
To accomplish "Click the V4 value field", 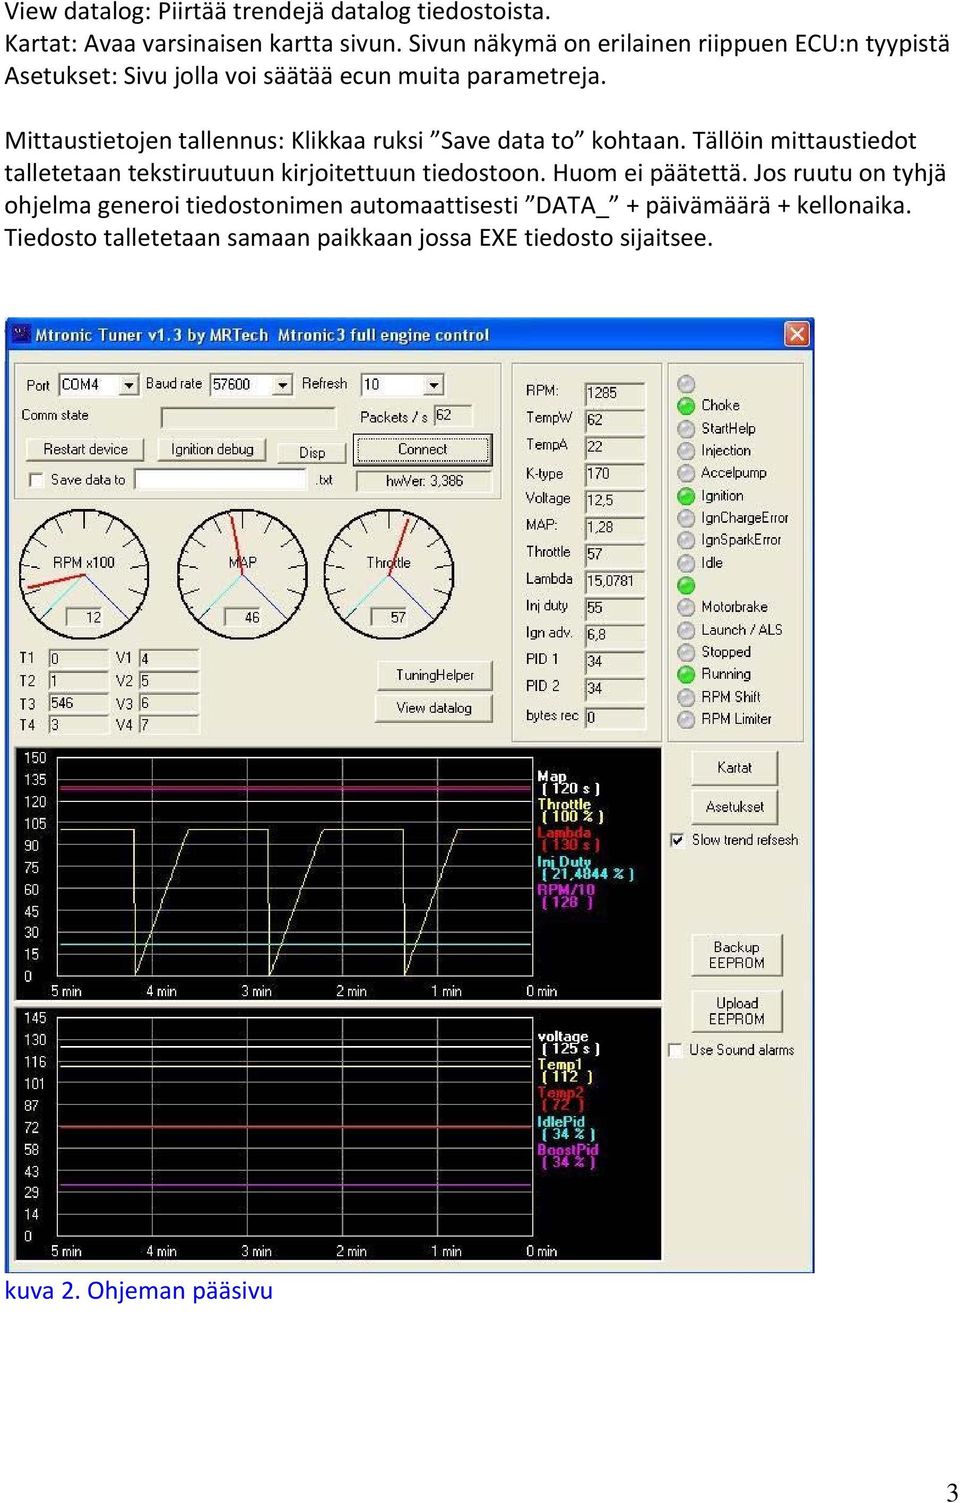I will tap(168, 725).
